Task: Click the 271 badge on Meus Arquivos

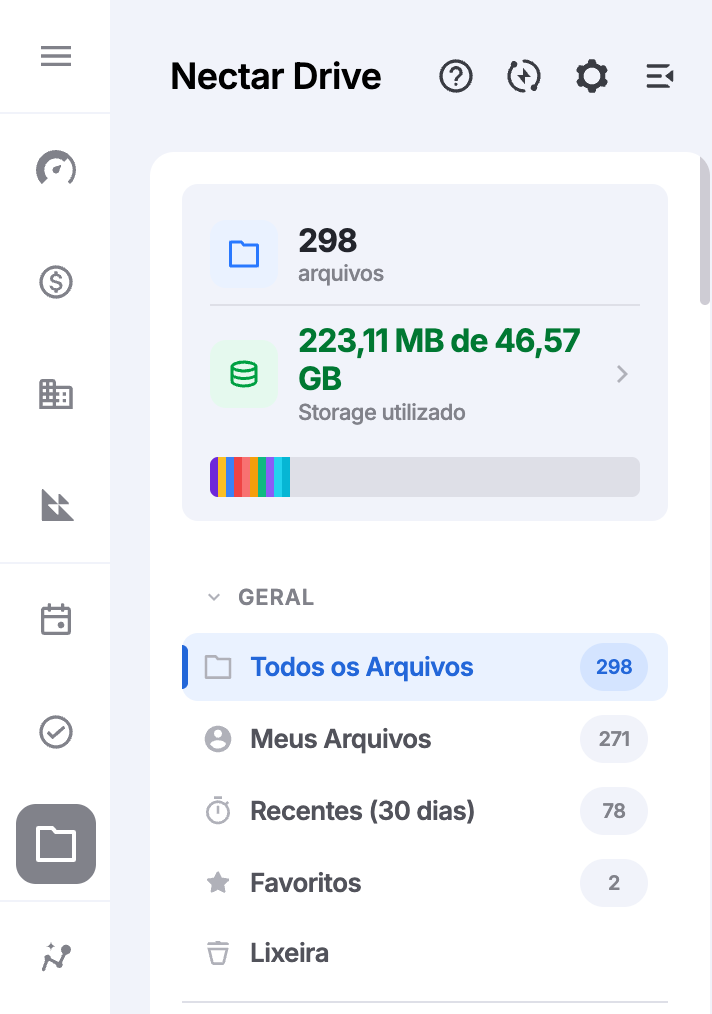Action: point(614,739)
